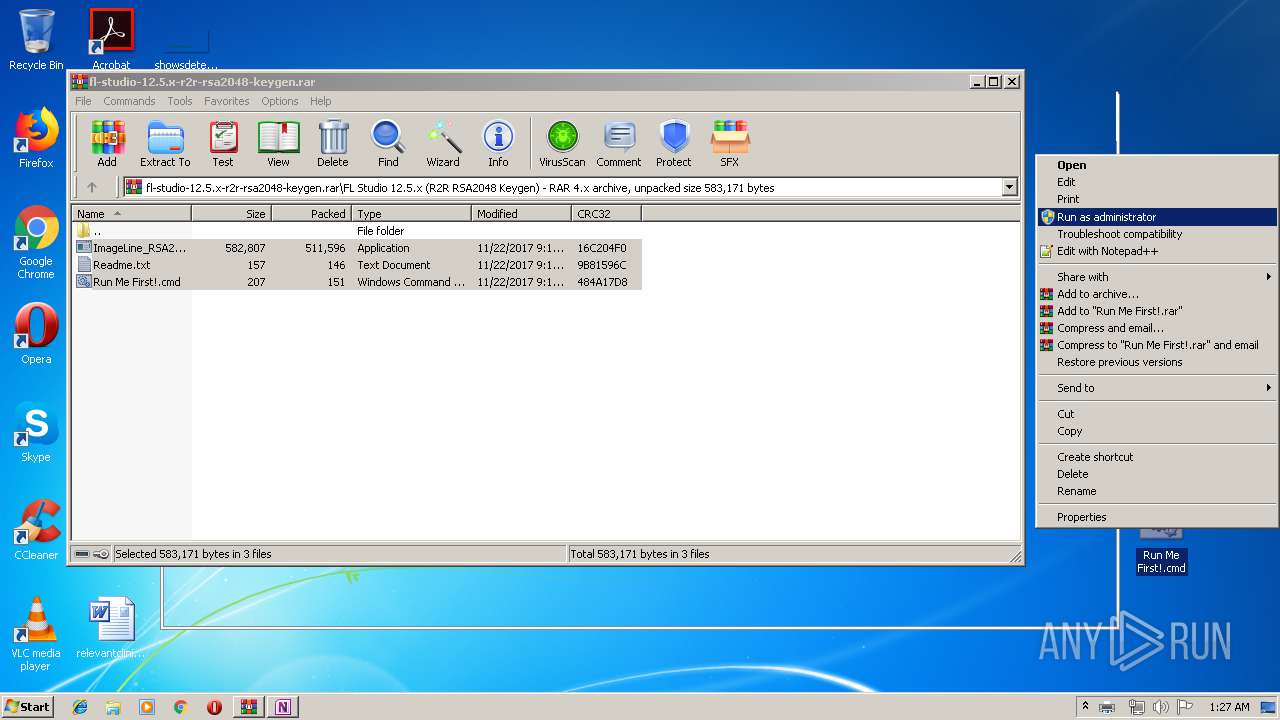Click the Start button
1280x720 pixels.
point(27,707)
